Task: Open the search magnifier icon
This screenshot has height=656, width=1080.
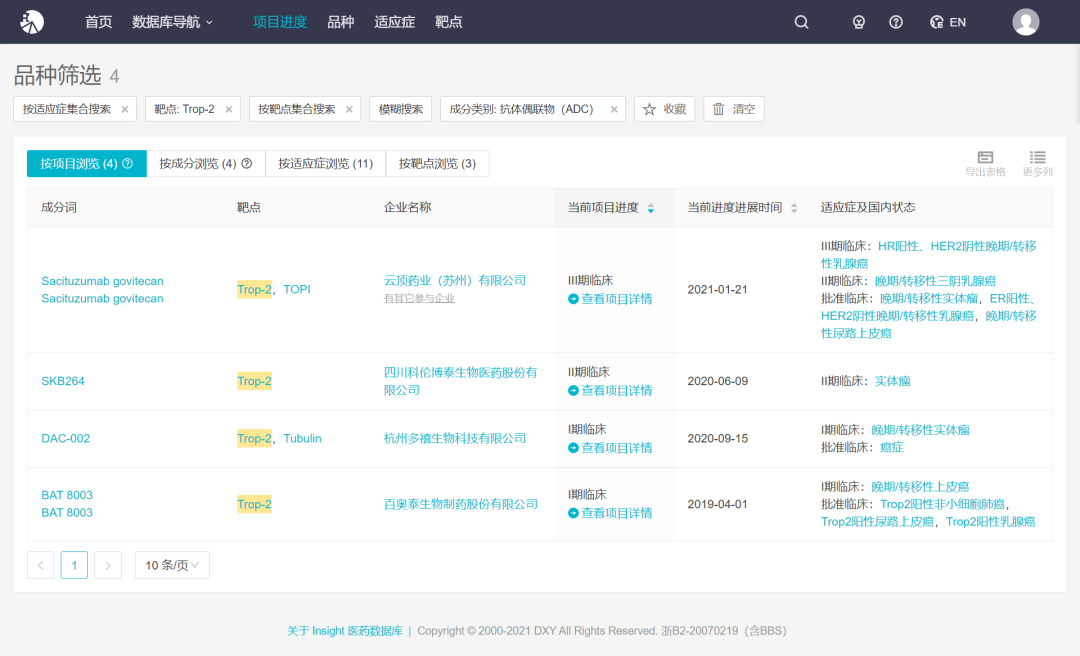Action: [801, 22]
